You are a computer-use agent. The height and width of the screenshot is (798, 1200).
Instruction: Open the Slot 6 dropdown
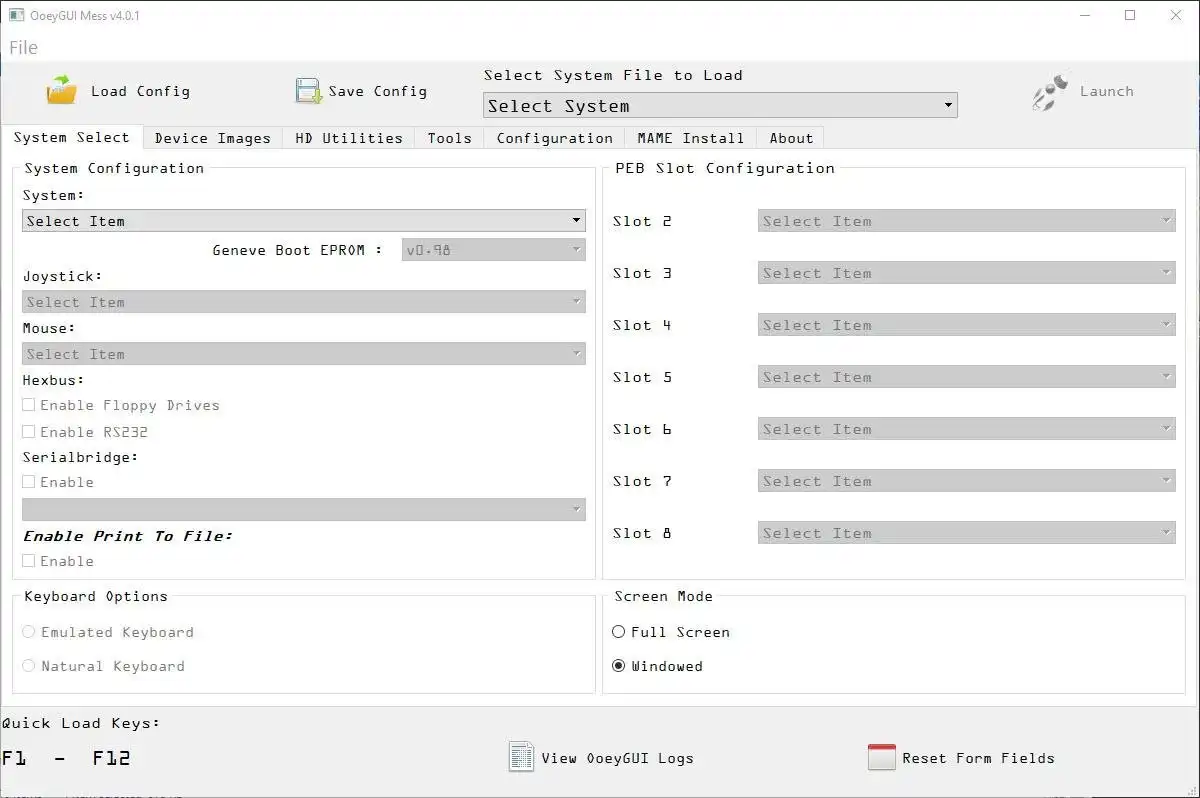pos(967,429)
